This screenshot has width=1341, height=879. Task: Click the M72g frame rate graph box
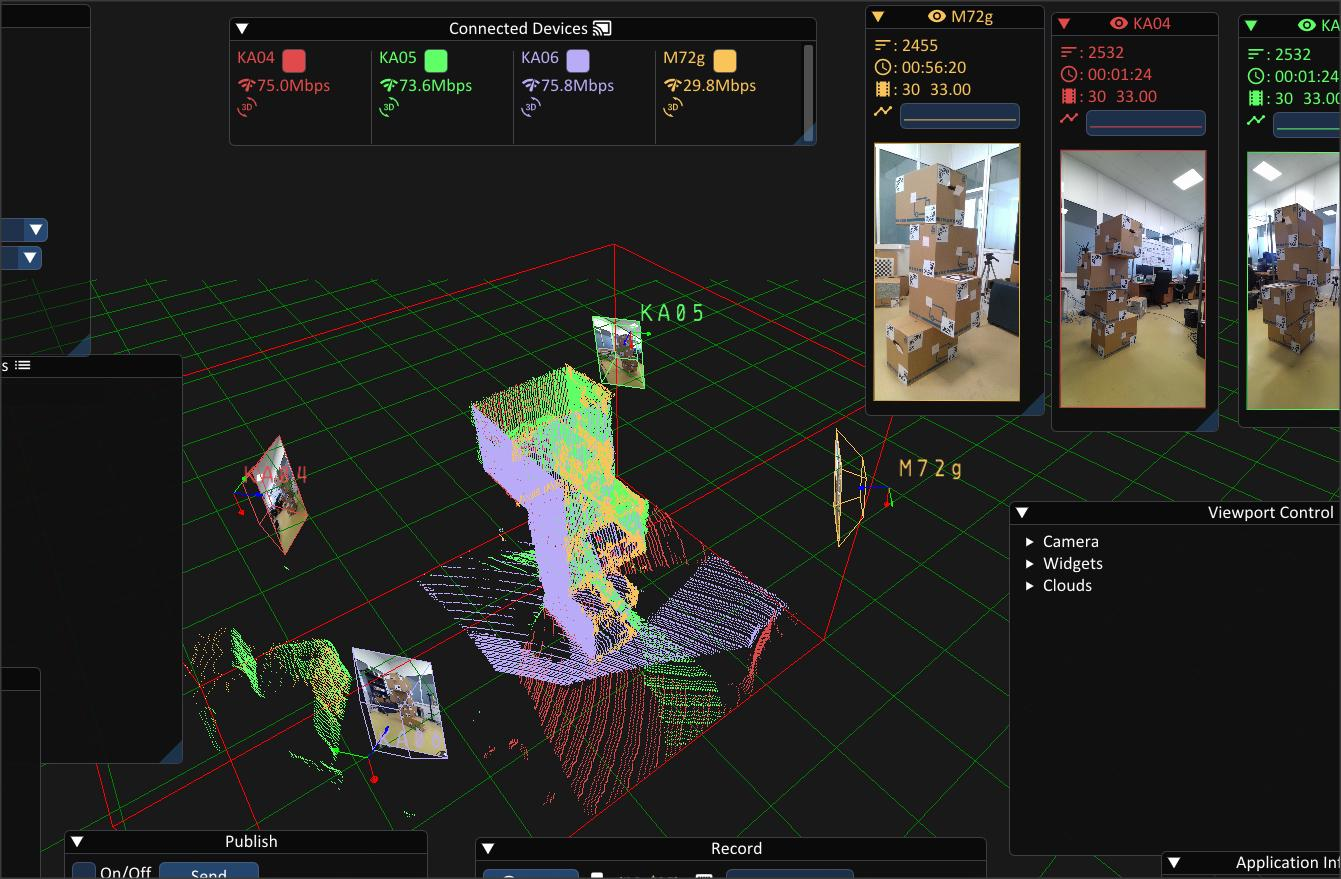[960, 116]
